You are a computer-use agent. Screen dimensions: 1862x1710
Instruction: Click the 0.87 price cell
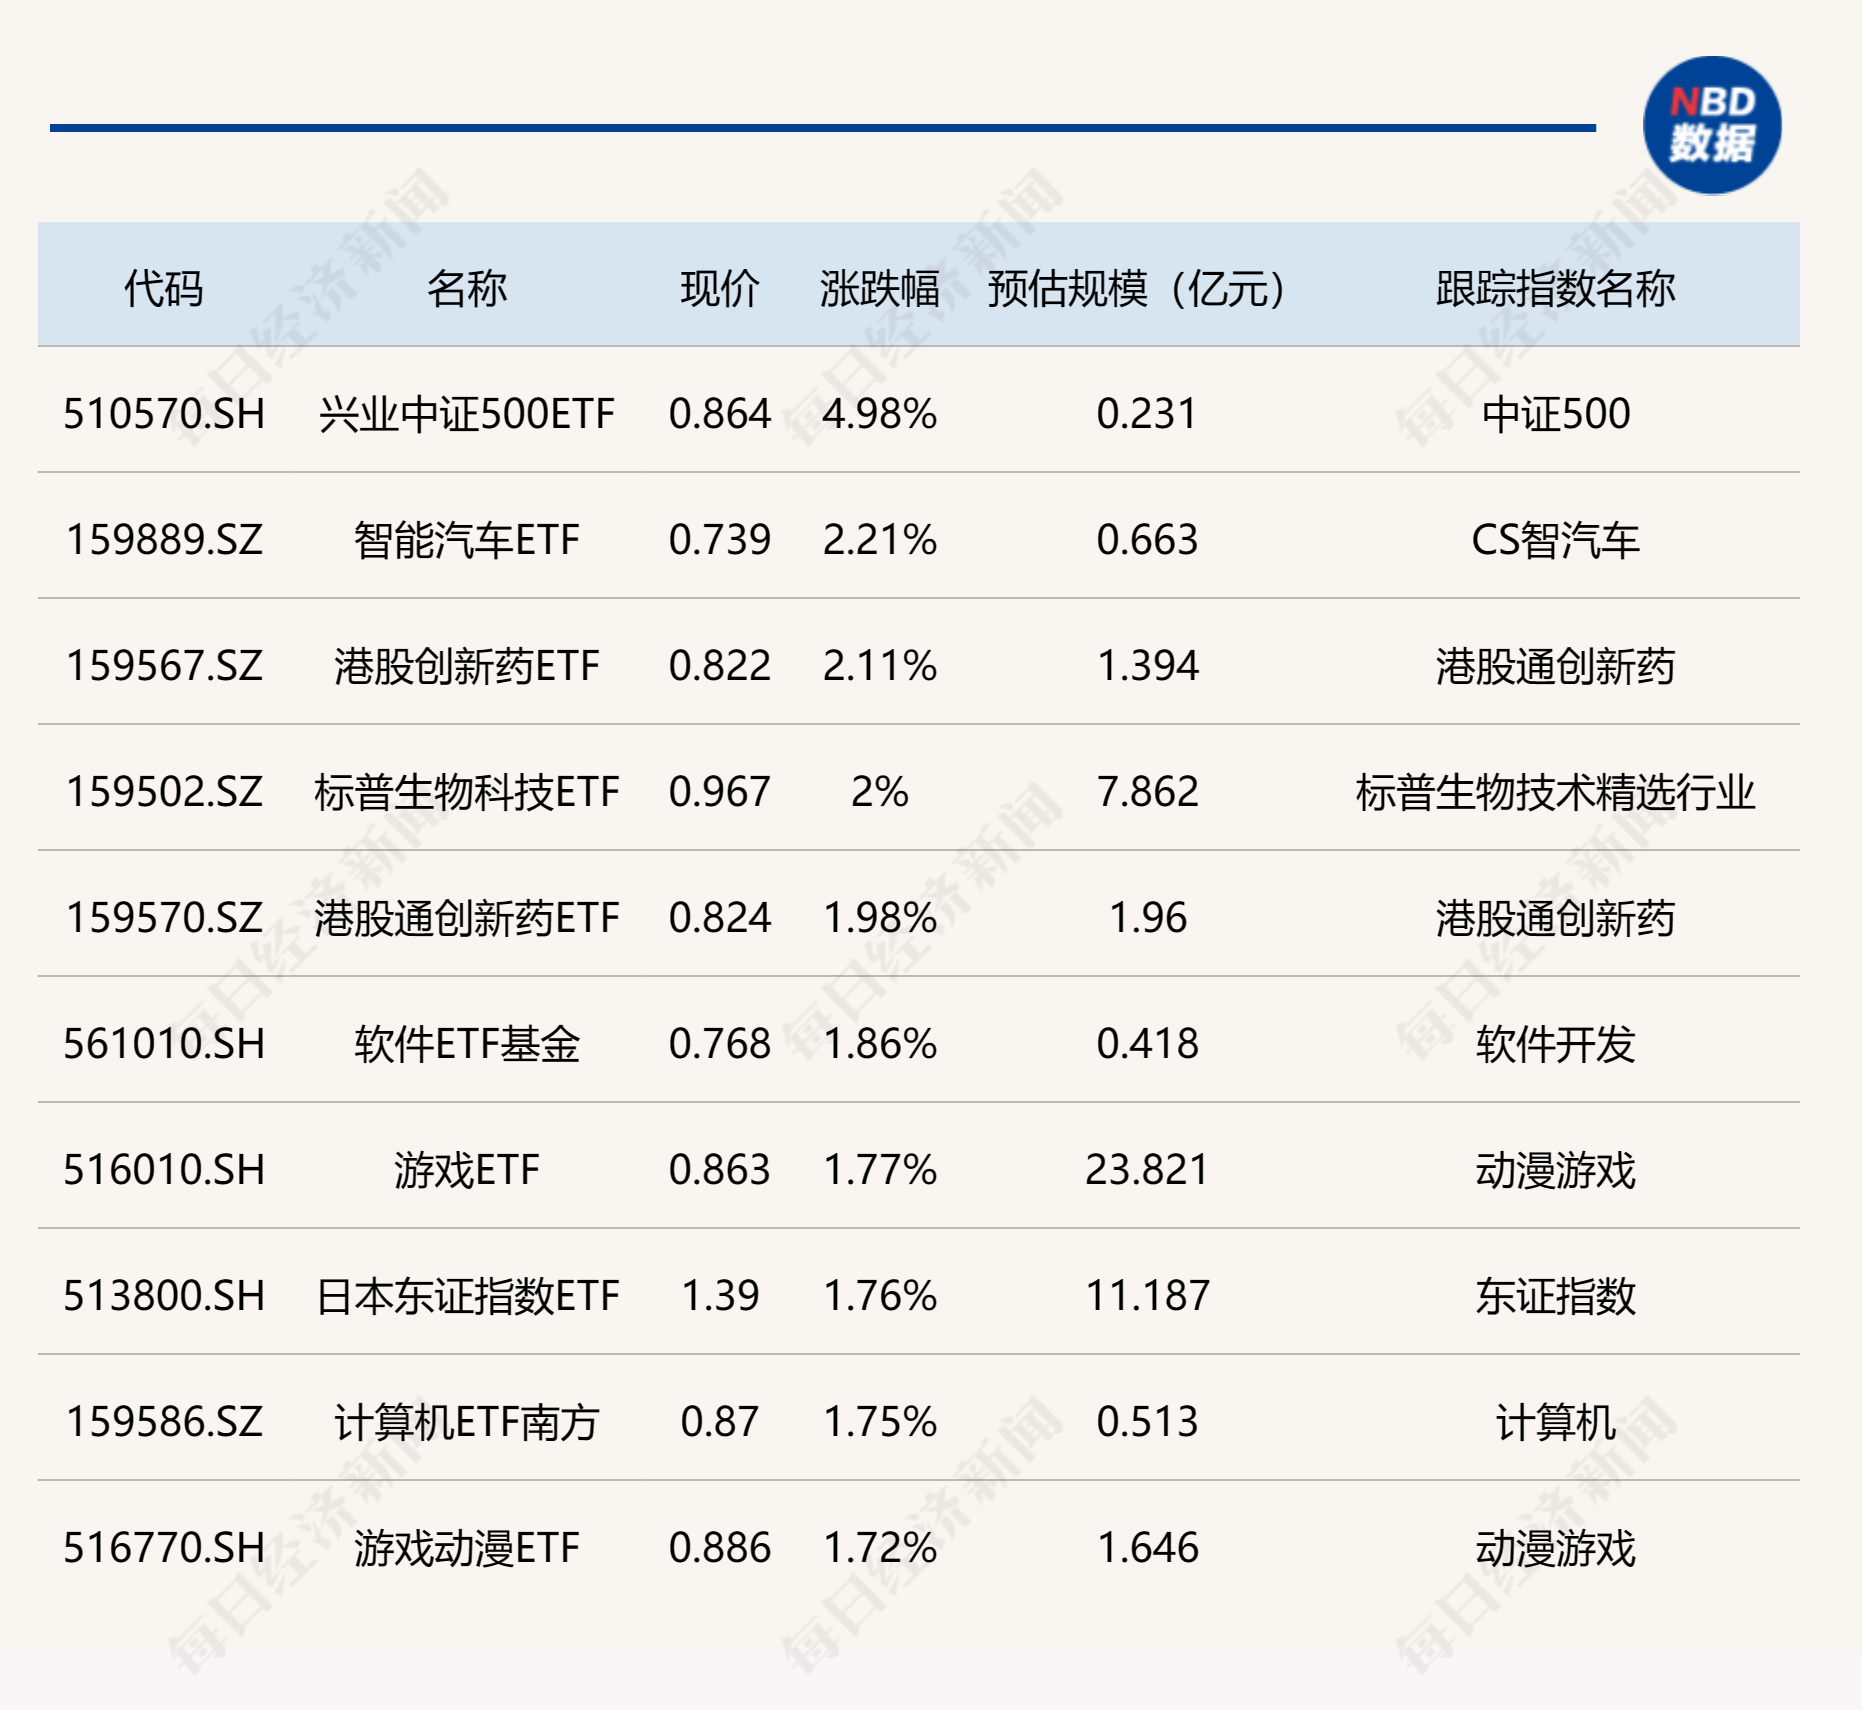tap(720, 1422)
